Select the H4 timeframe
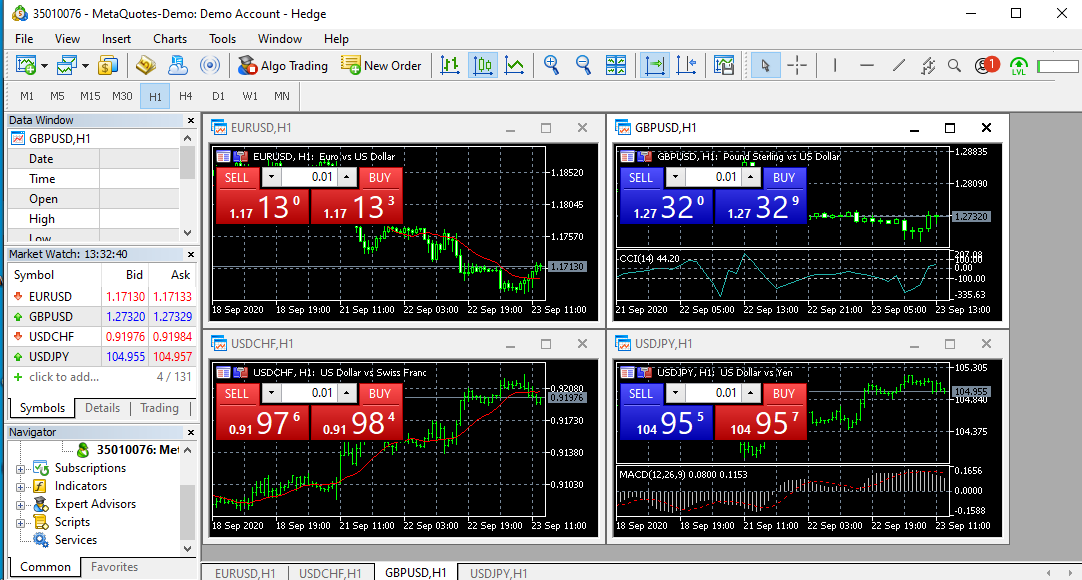1082x580 pixels. [185, 96]
